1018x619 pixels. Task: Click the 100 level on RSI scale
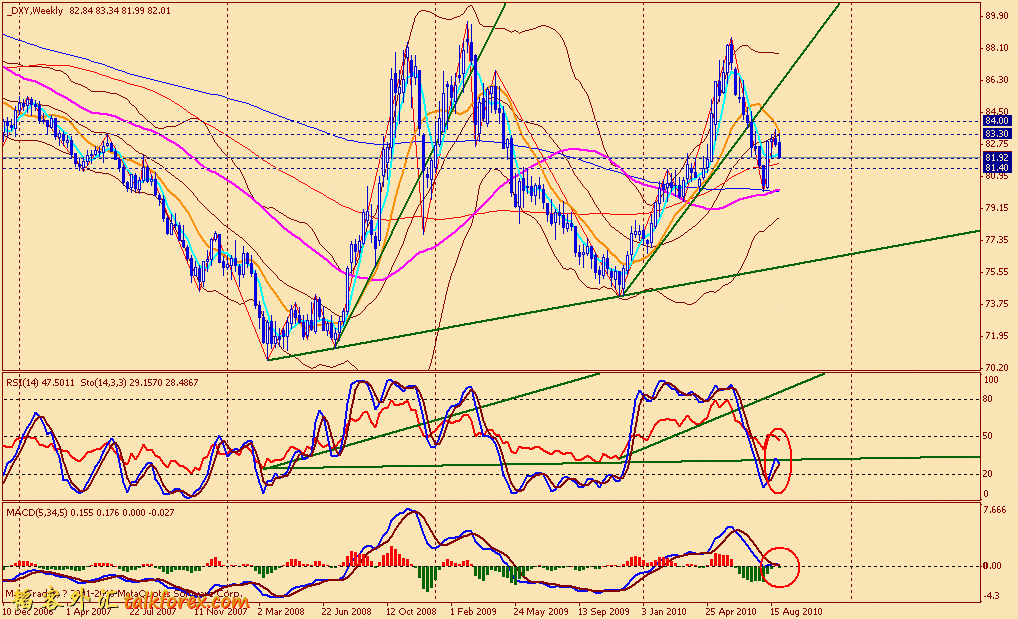pos(991,380)
